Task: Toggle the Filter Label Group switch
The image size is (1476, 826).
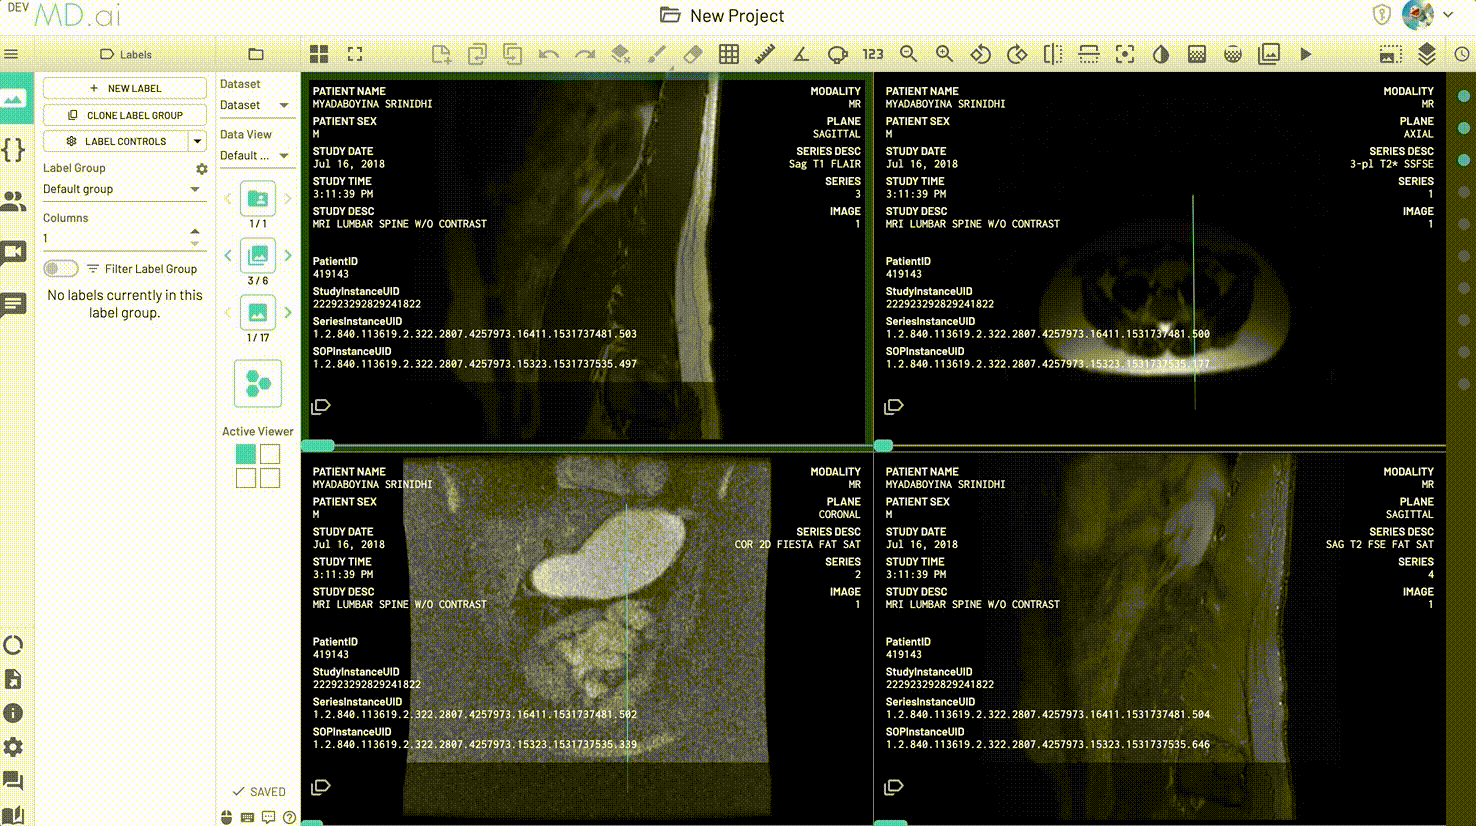Action: click(60, 268)
